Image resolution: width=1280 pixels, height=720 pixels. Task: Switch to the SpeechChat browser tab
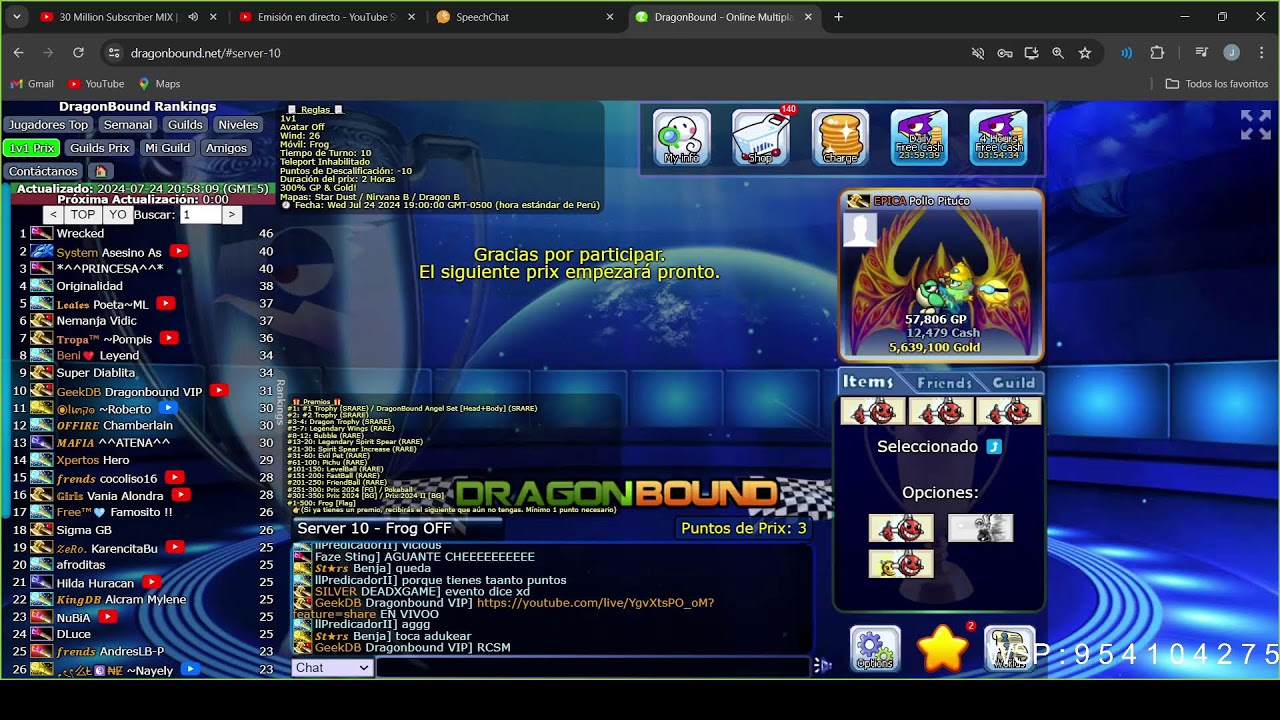tap(525, 17)
